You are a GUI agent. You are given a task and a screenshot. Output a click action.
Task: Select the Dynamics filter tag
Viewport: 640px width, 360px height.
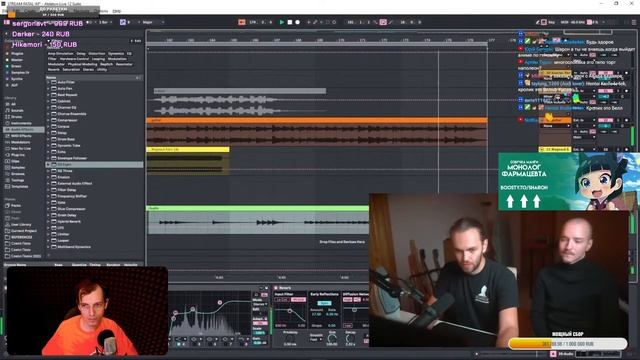116,53
